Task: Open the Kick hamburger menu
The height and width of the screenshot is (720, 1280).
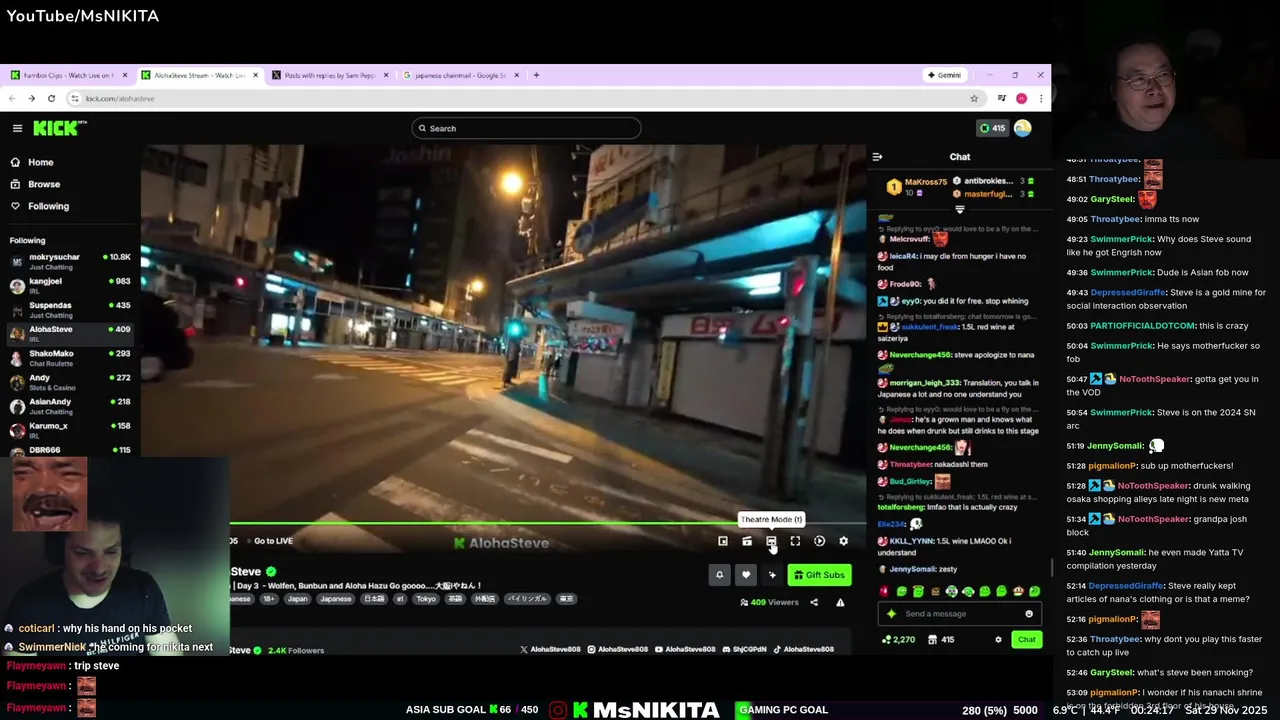Action: point(17,128)
